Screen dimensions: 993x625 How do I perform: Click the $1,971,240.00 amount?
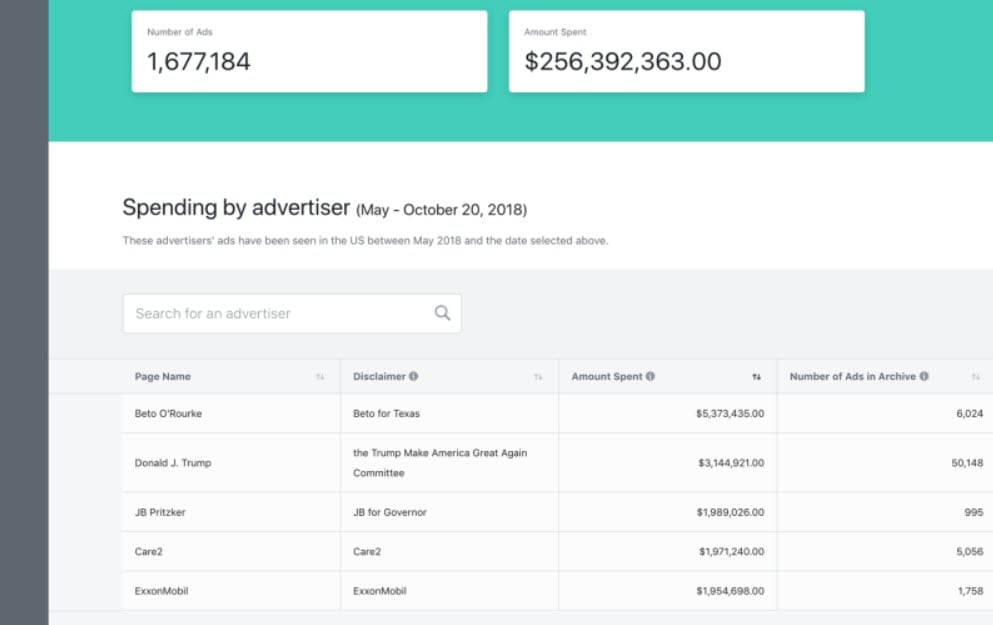tap(731, 552)
